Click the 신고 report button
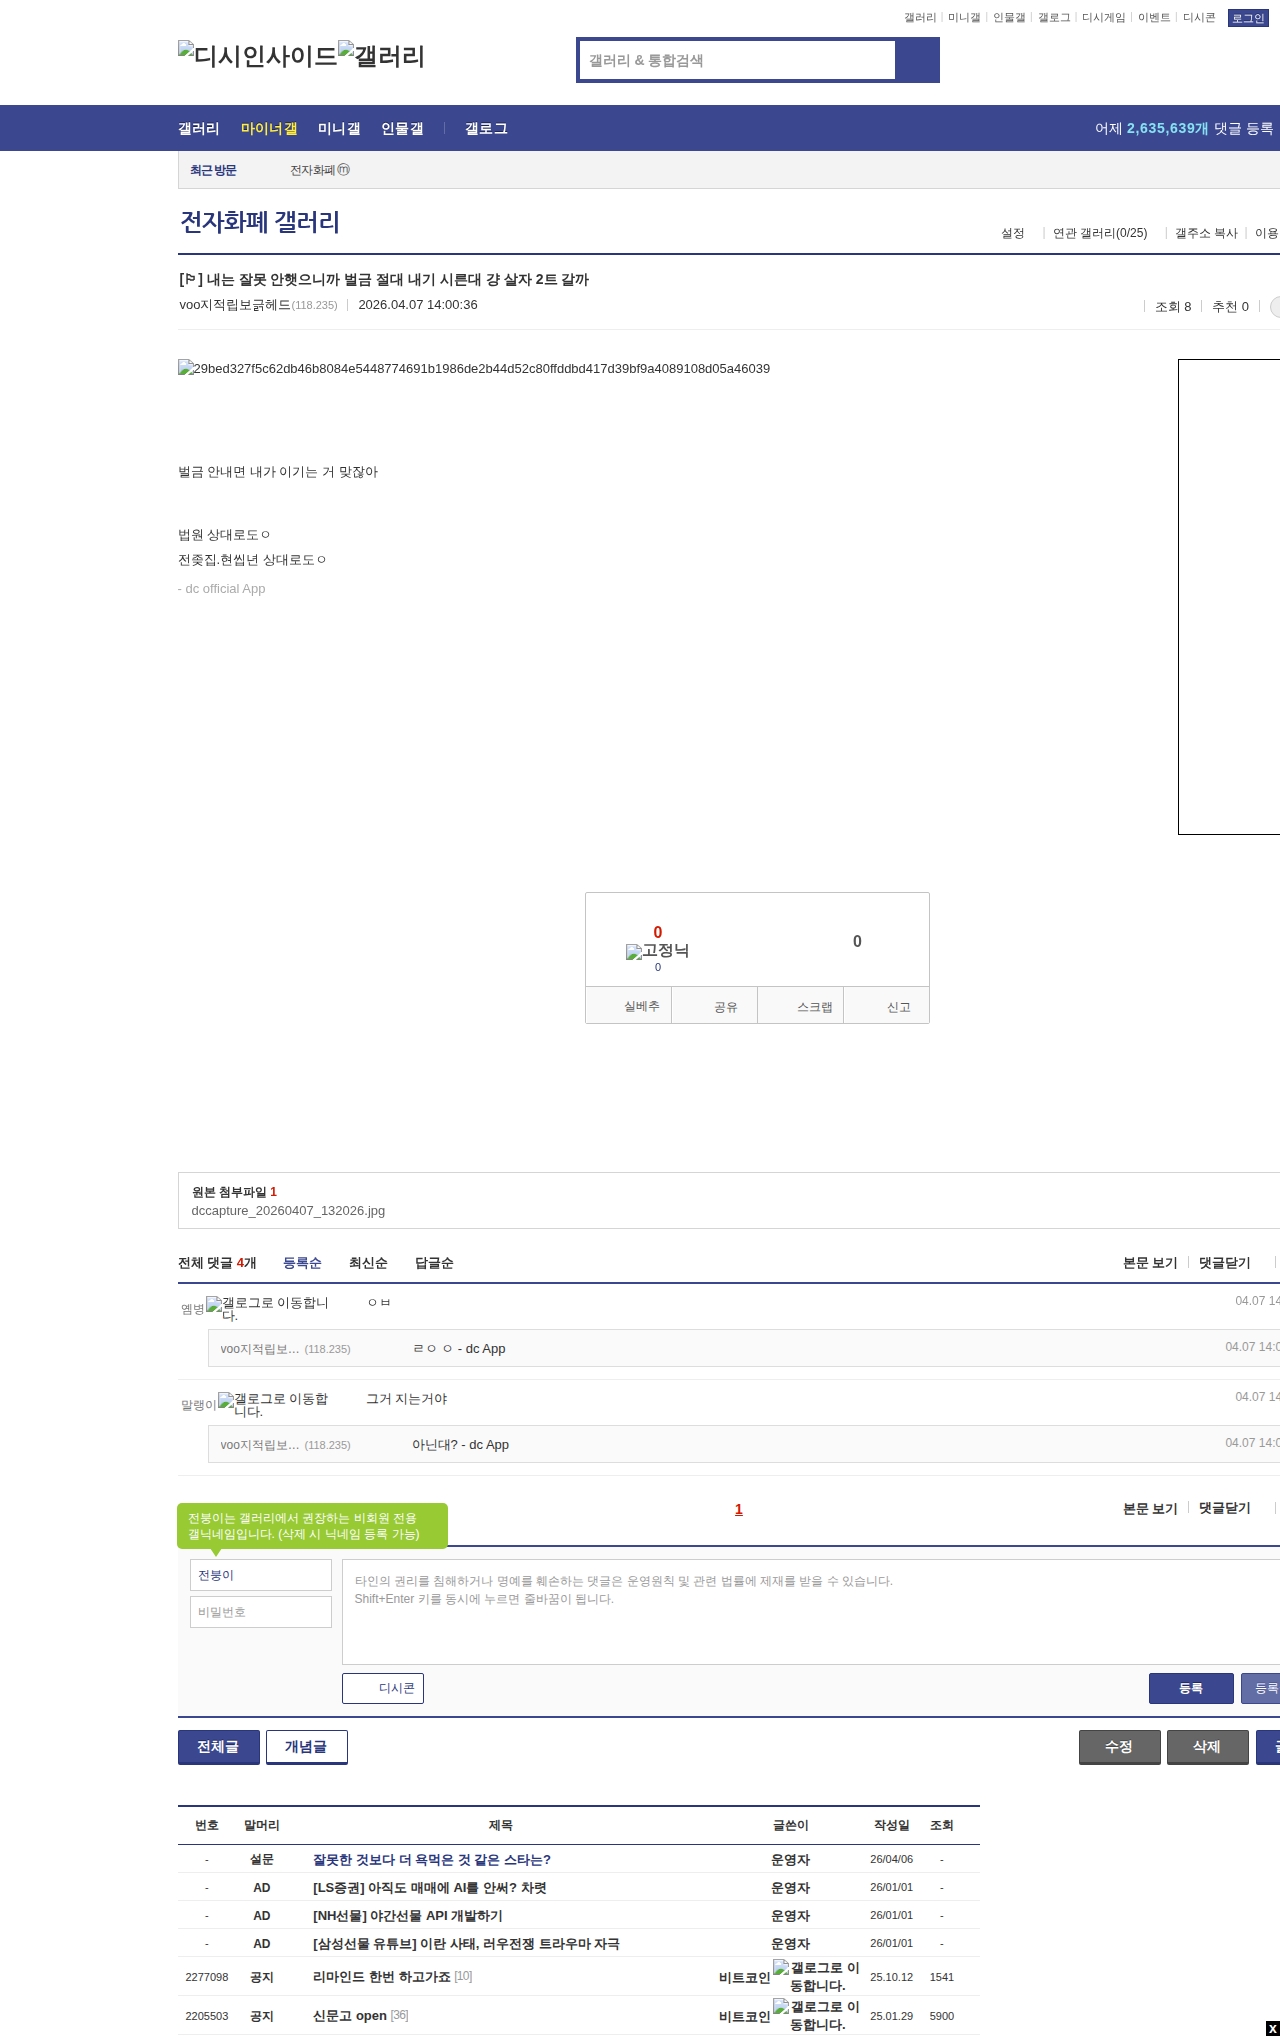This screenshot has width=1280, height=2036. 897,1007
